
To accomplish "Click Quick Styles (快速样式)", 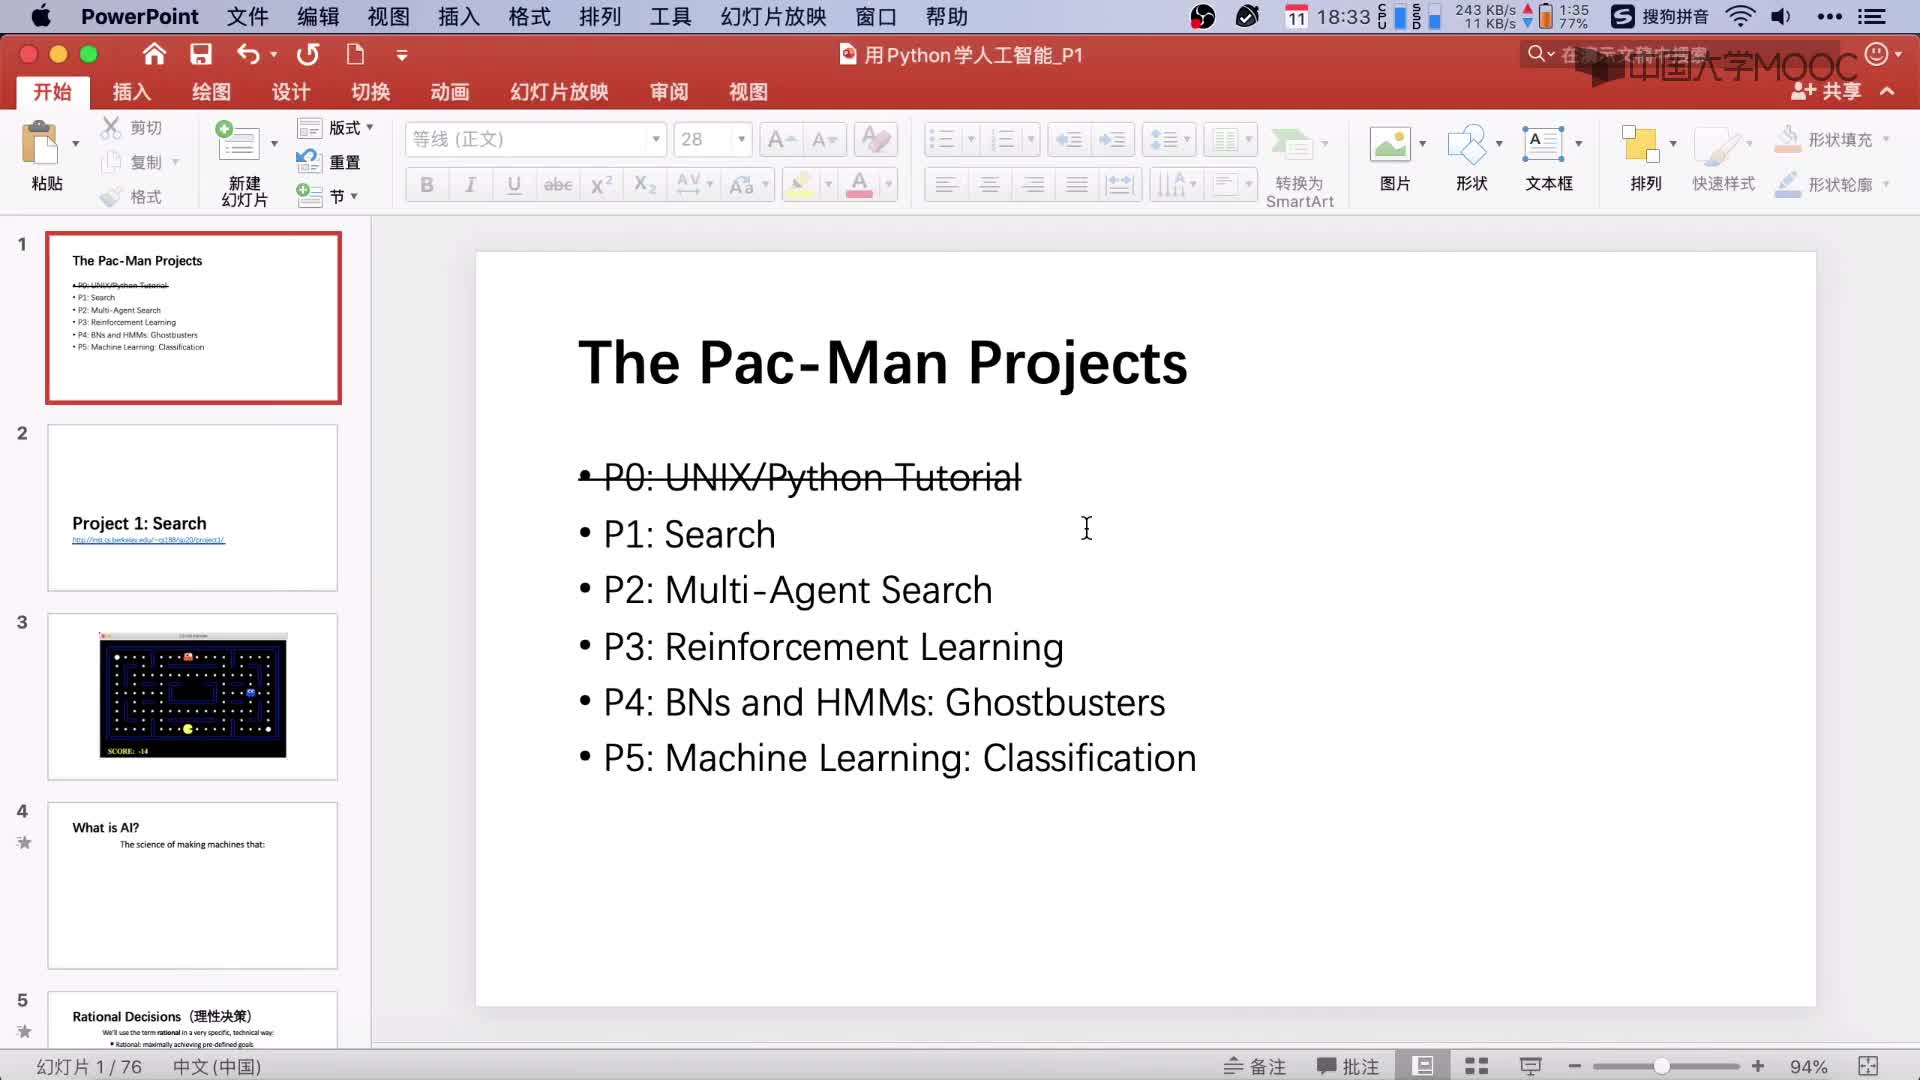I will pos(1722,158).
